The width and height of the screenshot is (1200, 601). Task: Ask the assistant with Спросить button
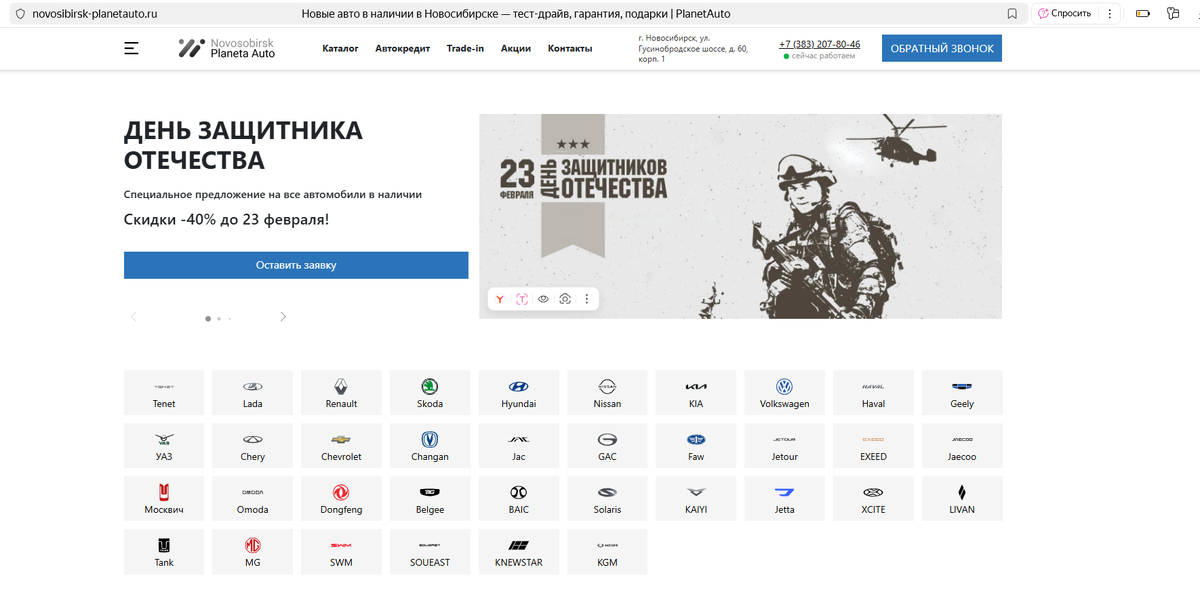(1064, 14)
